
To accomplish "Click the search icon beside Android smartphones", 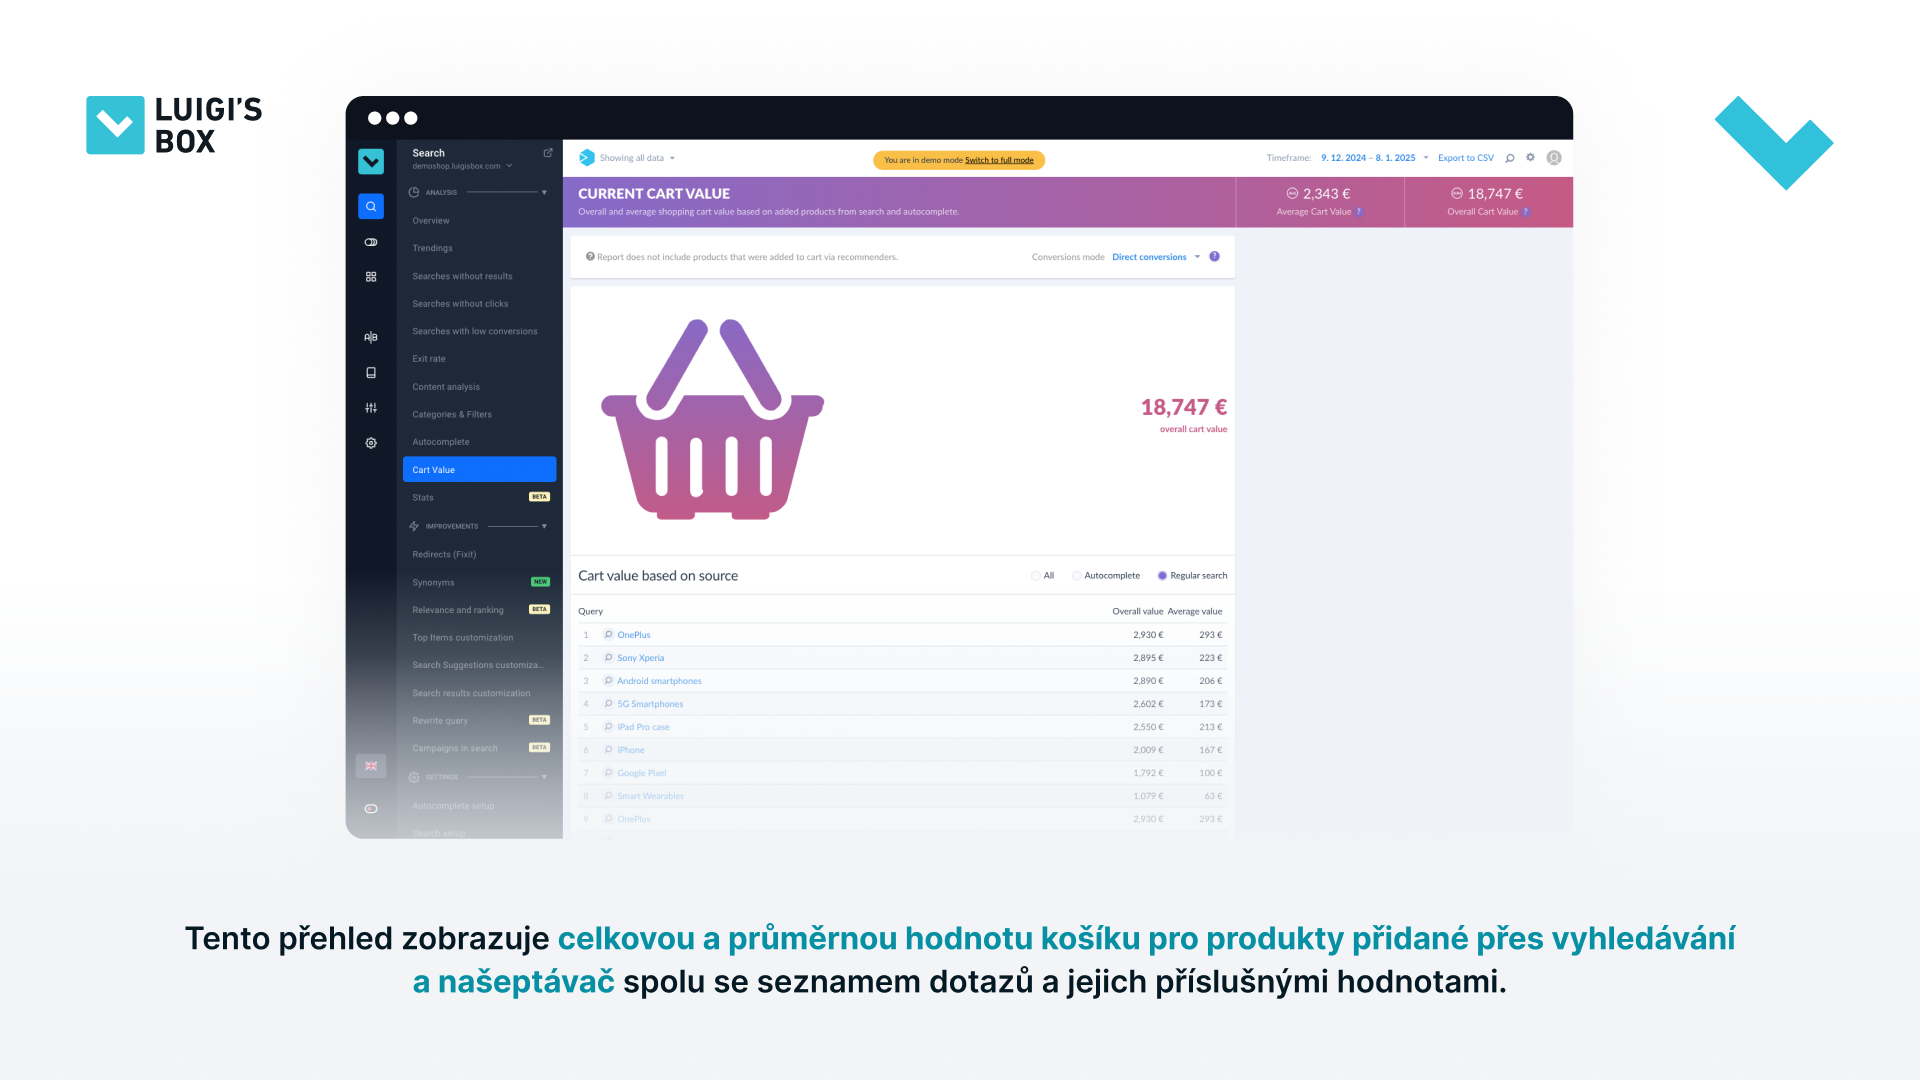I will click(608, 681).
